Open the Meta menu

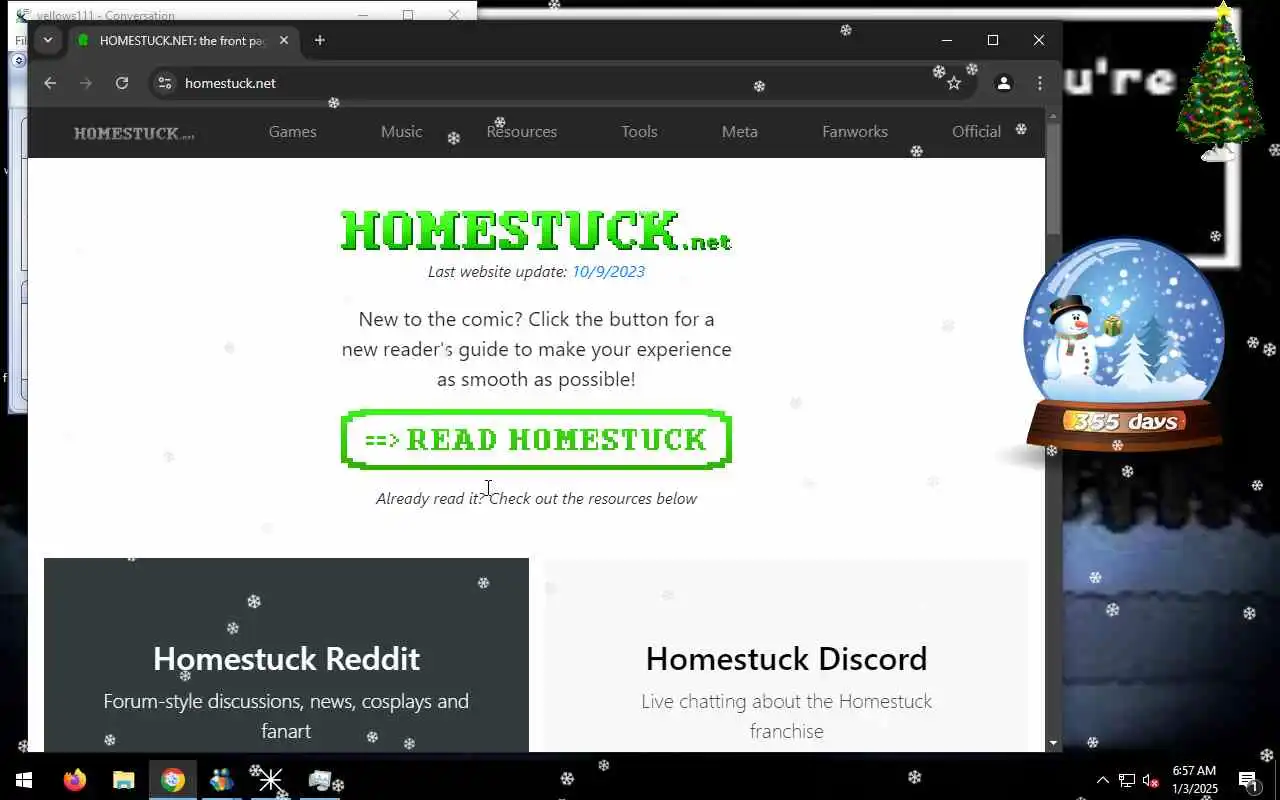click(x=740, y=132)
